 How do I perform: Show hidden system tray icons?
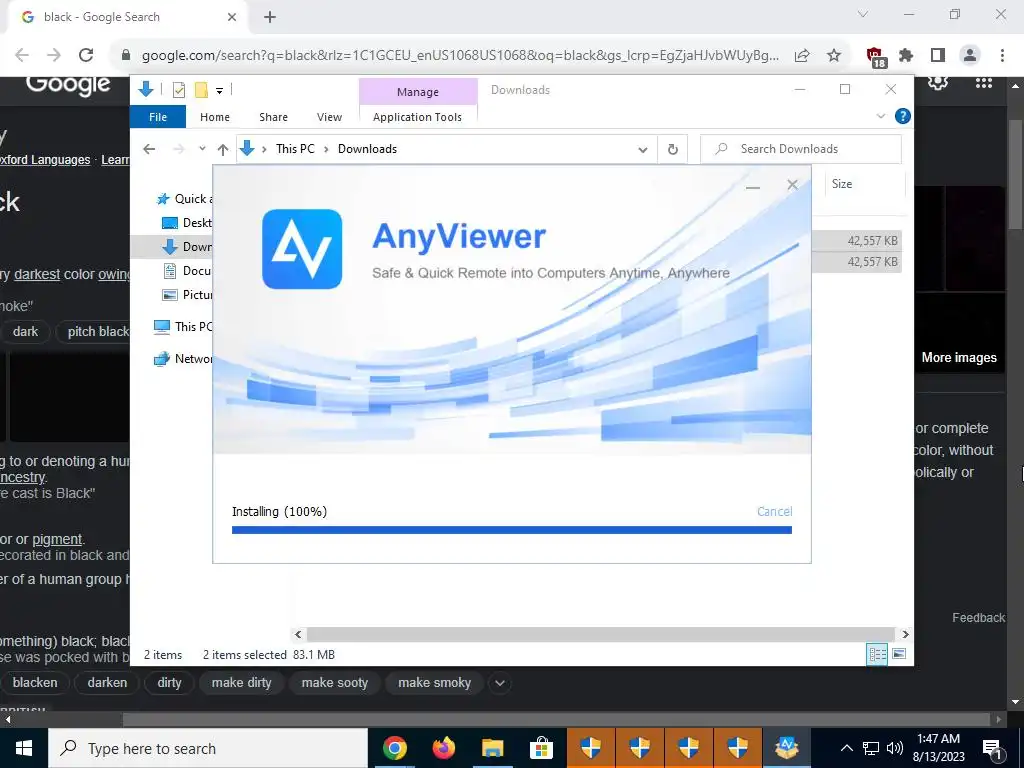point(846,748)
